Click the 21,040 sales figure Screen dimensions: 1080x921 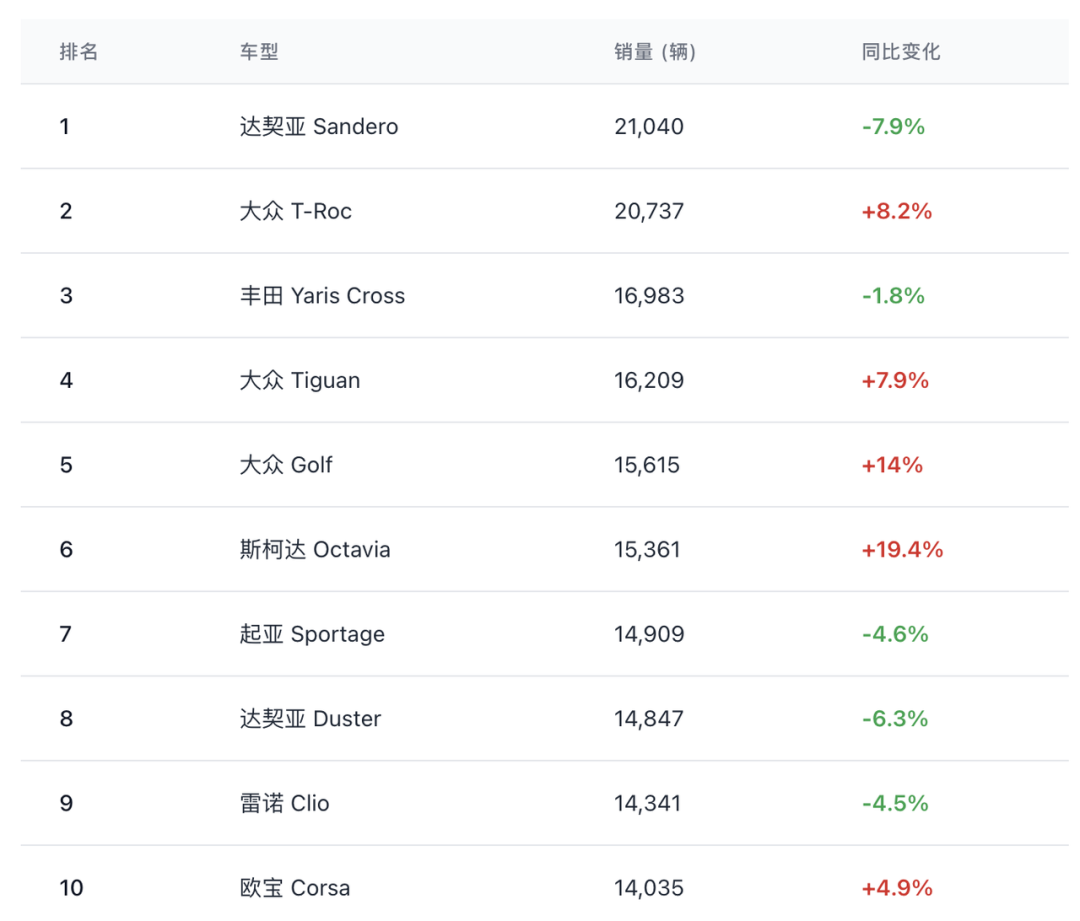click(649, 127)
